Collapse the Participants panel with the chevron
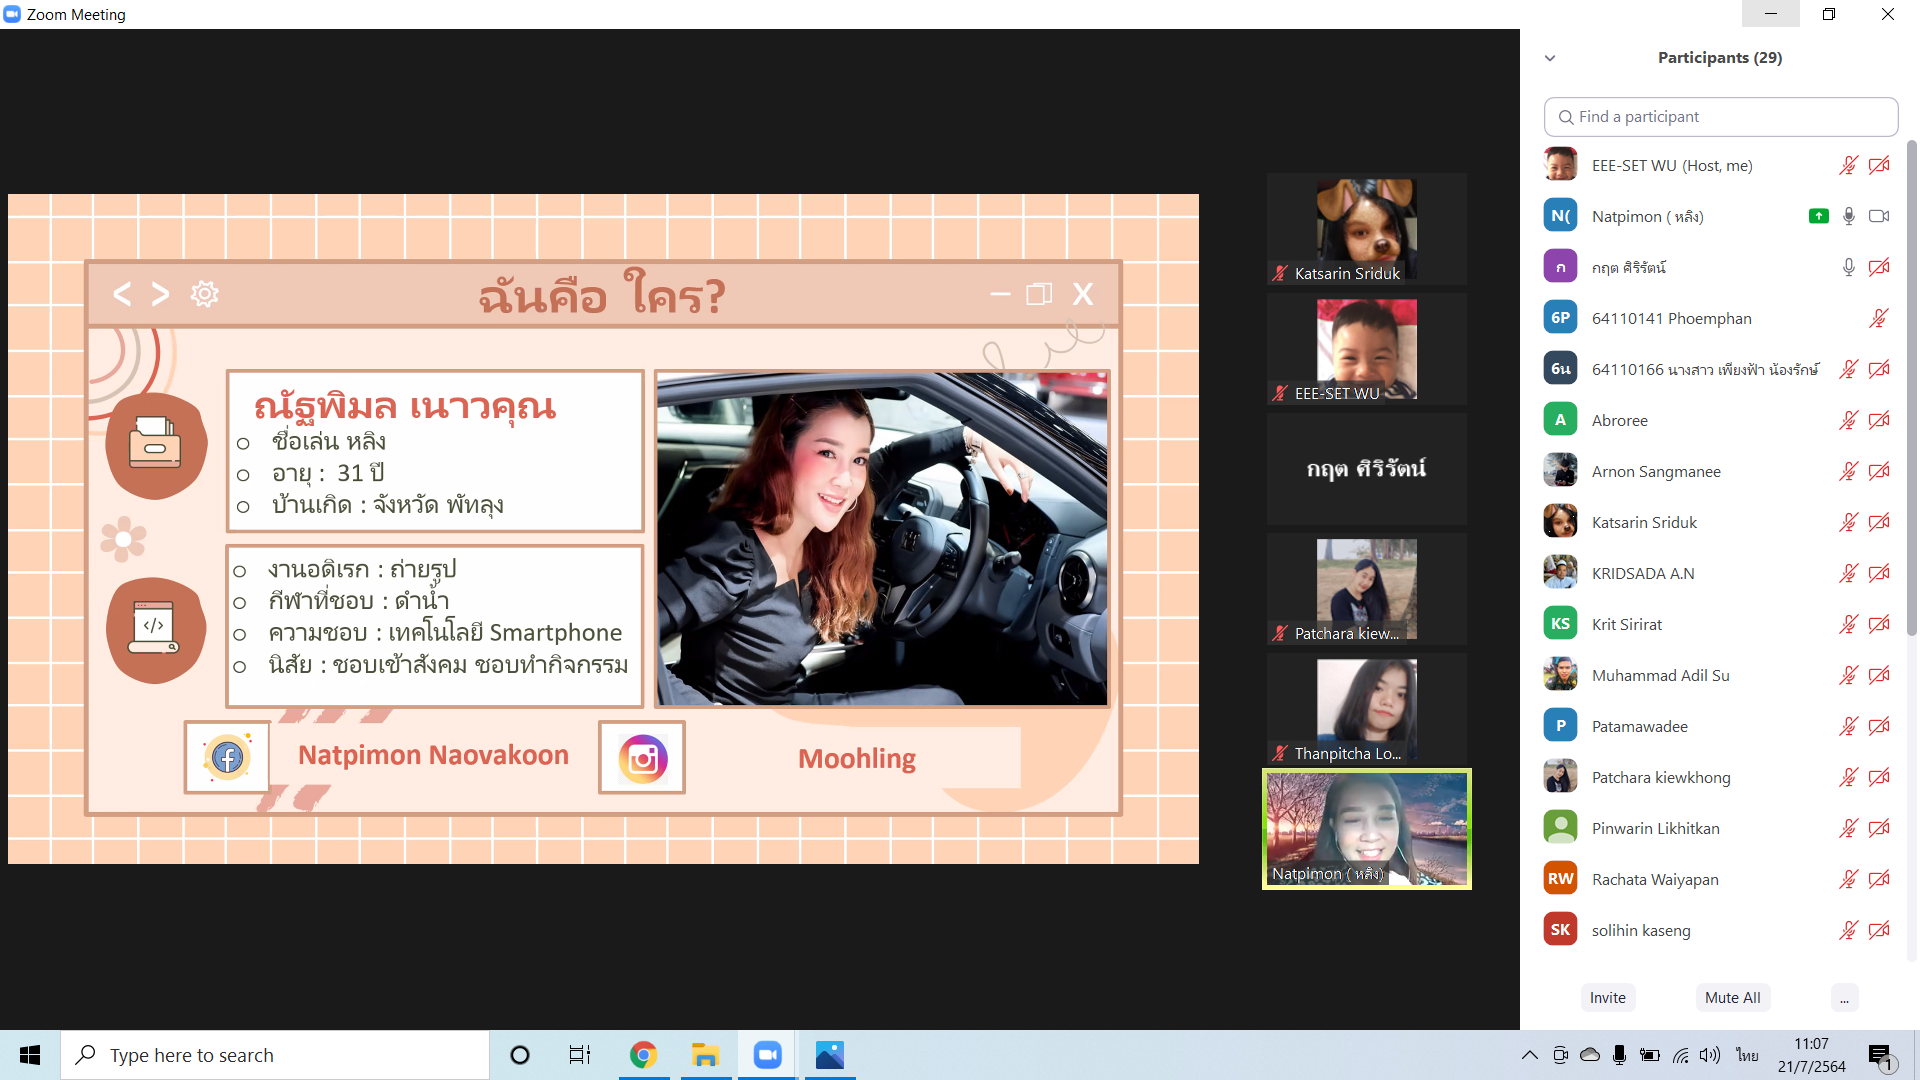Viewport: 1920px width, 1080px height. click(x=1550, y=58)
